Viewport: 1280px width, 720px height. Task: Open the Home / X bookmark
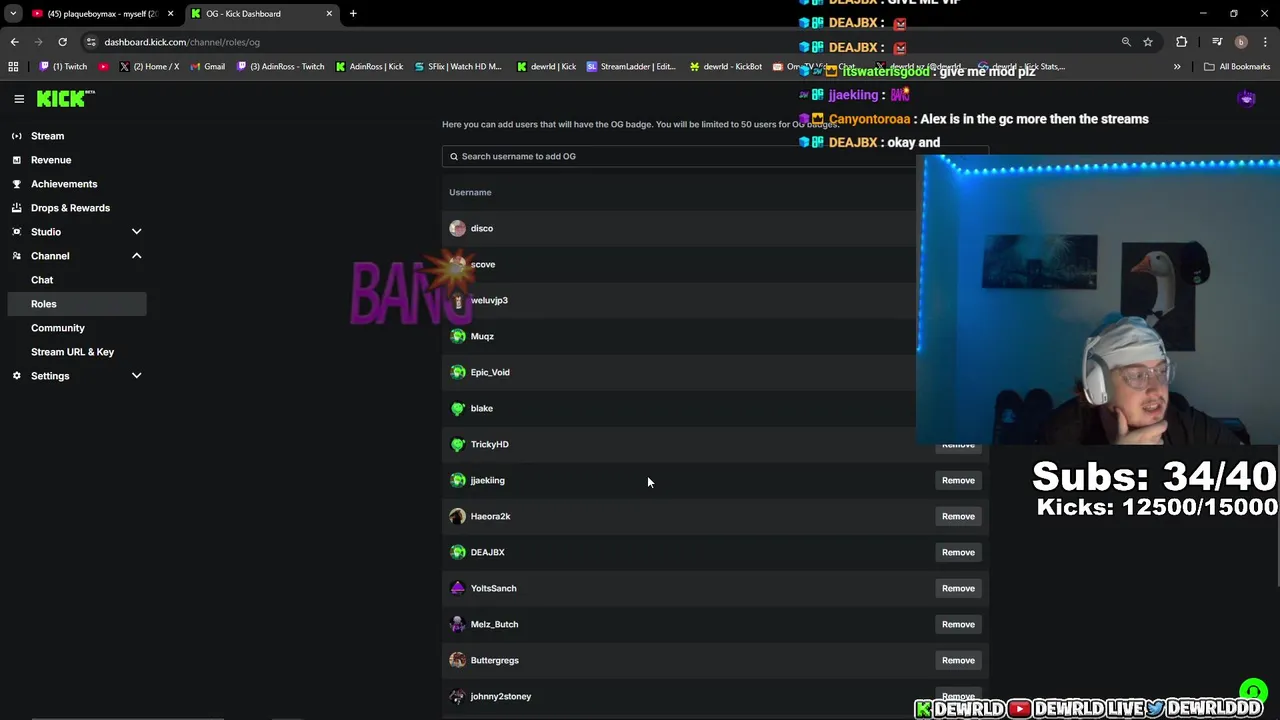pyautogui.click(x=149, y=67)
